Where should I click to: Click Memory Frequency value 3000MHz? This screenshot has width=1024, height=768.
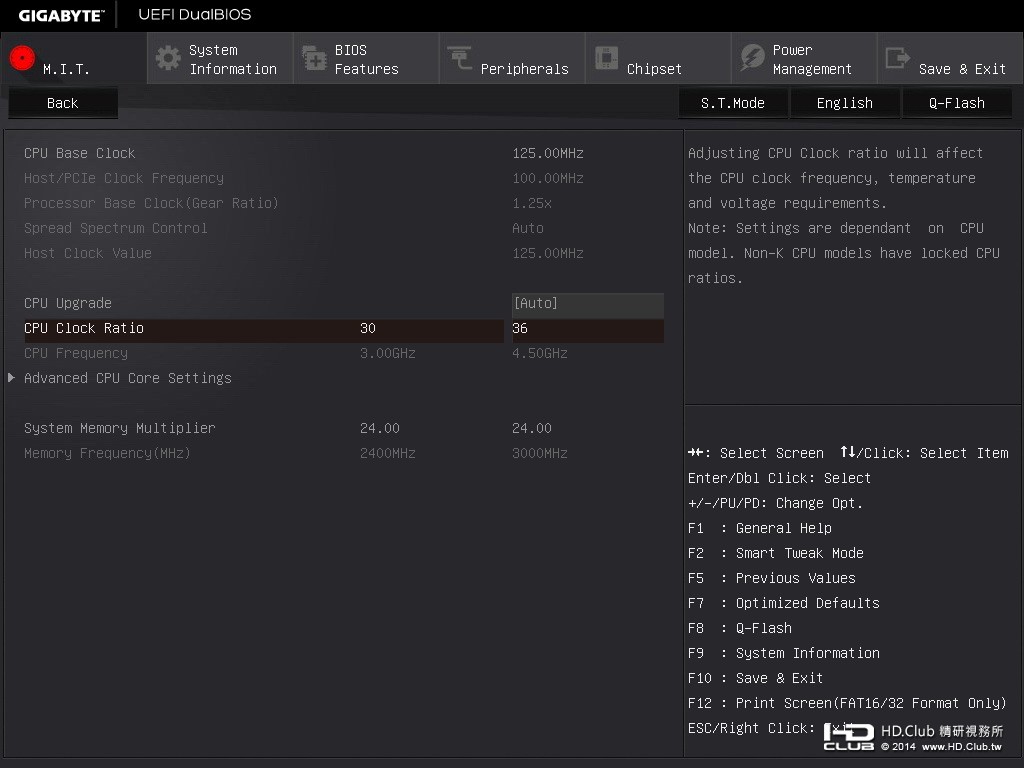pyautogui.click(x=540, y=453)
